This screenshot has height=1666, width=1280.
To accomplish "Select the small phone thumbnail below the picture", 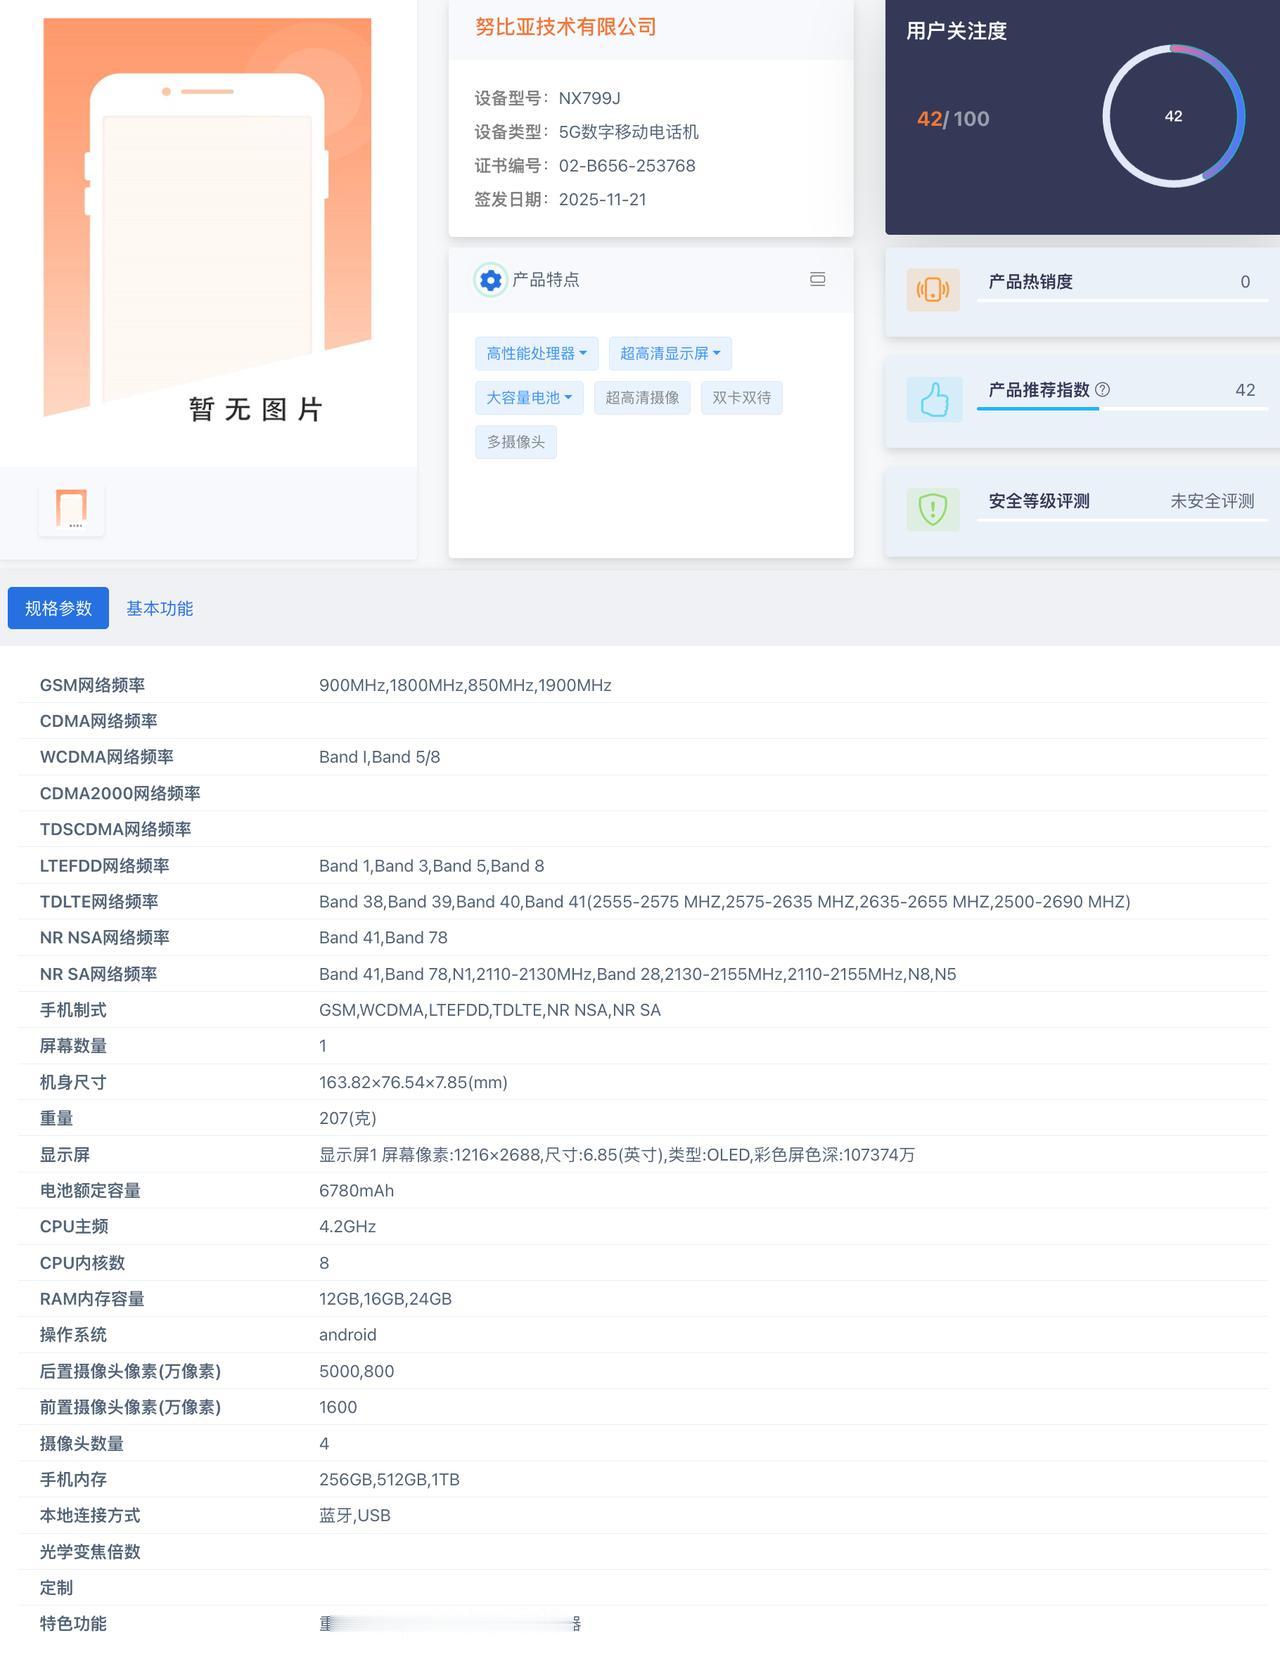I will [71, 509].
